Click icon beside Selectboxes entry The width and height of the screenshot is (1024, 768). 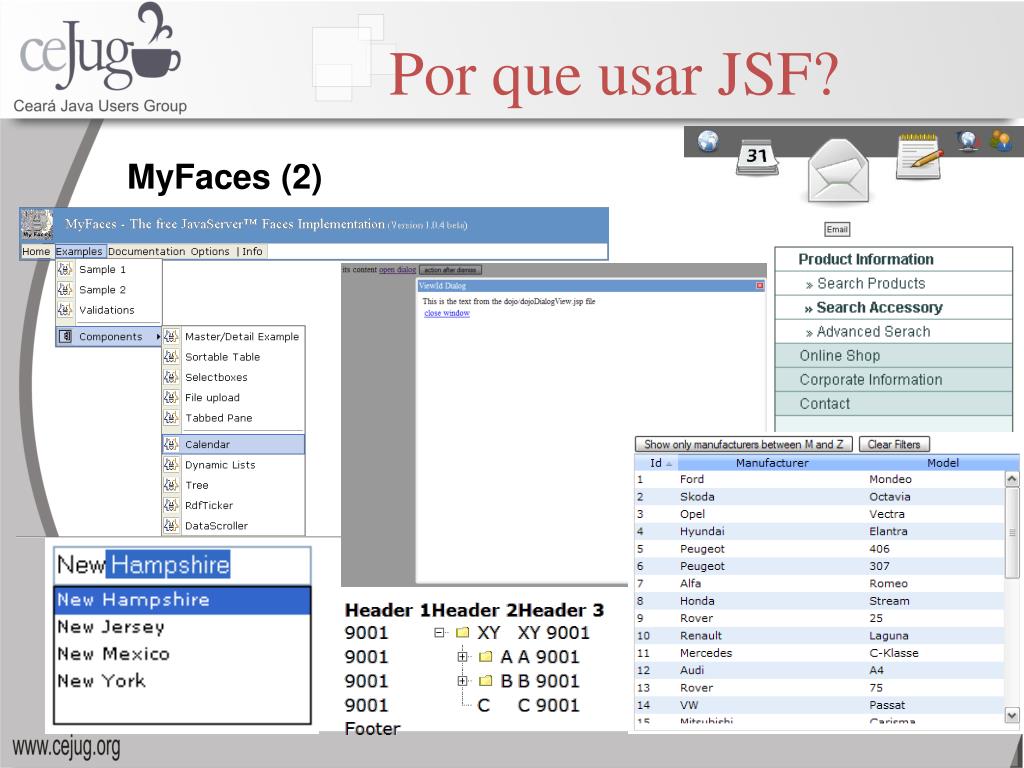pos(171,377)
